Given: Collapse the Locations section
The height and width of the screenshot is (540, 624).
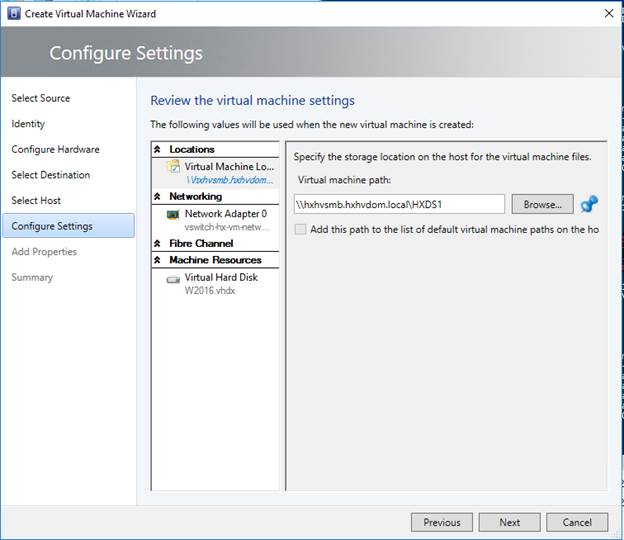Looking at the screenshot, I should [157, 149].
